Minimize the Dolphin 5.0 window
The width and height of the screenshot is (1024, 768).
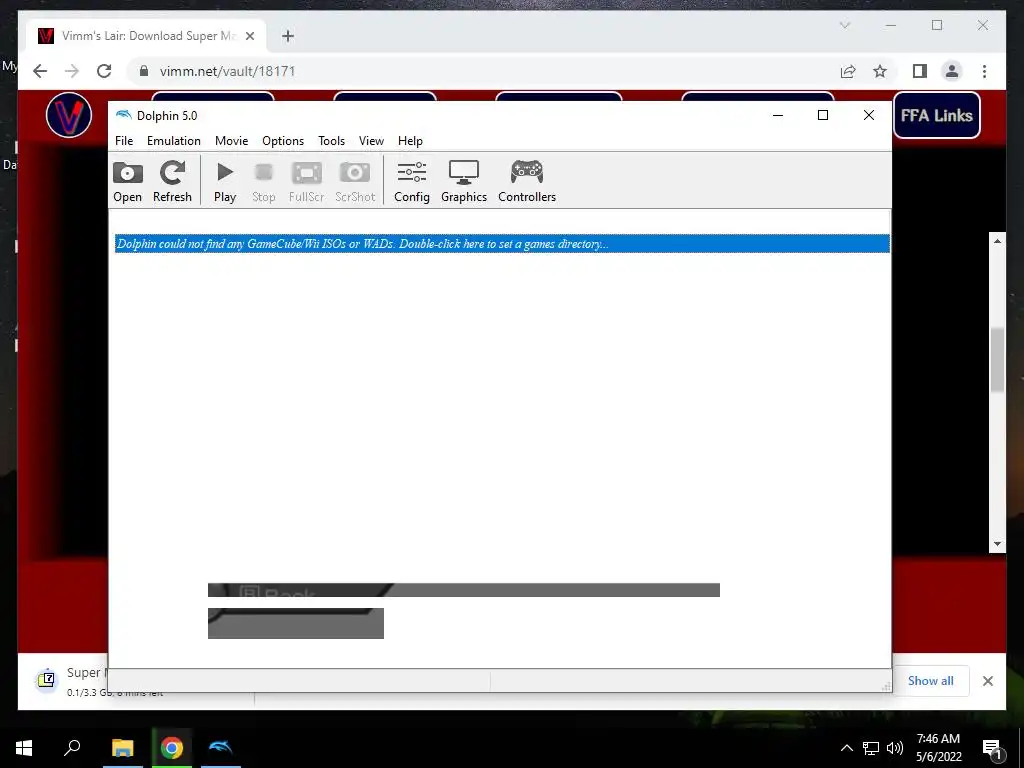(778, 115)
